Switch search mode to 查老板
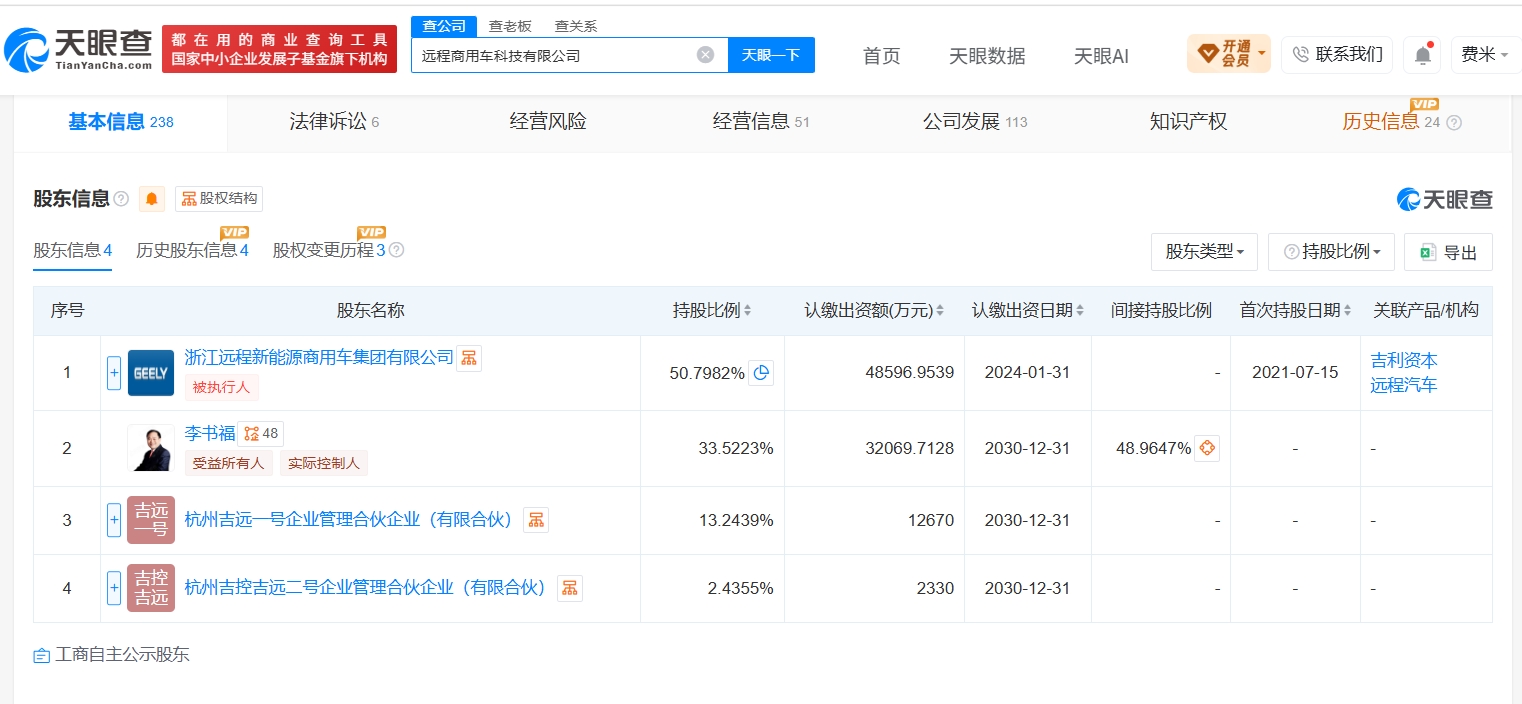The width and height of the screenshot is (1522, 704). [510, 26]
